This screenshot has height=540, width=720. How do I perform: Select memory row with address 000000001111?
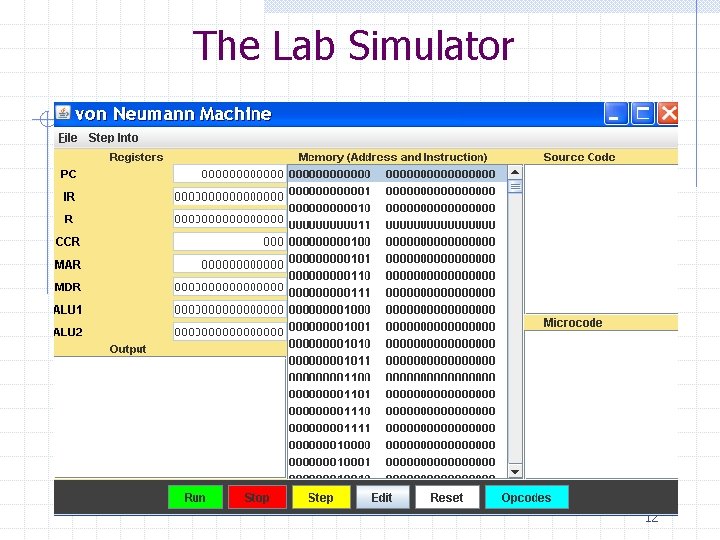pos(398,428)
